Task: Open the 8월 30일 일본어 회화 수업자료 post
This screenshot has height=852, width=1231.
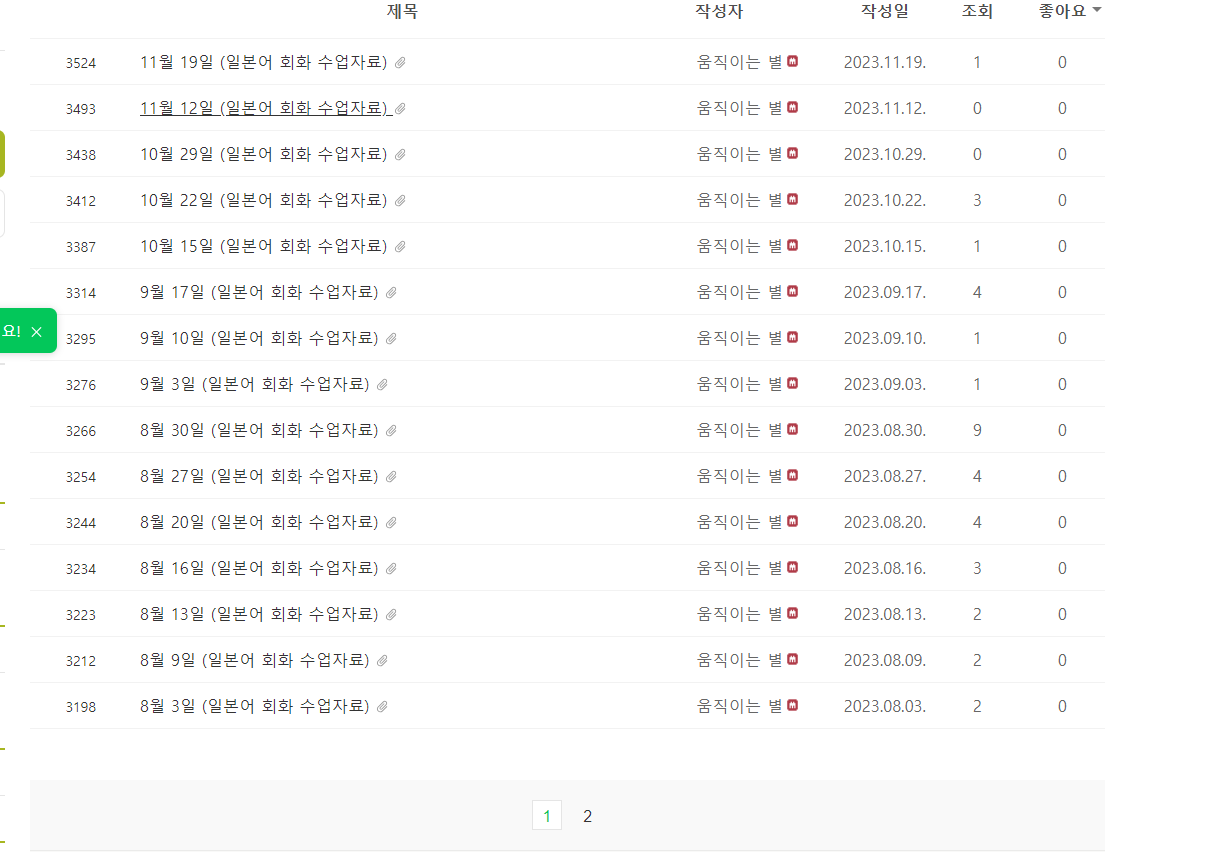Action: point(259,430)
